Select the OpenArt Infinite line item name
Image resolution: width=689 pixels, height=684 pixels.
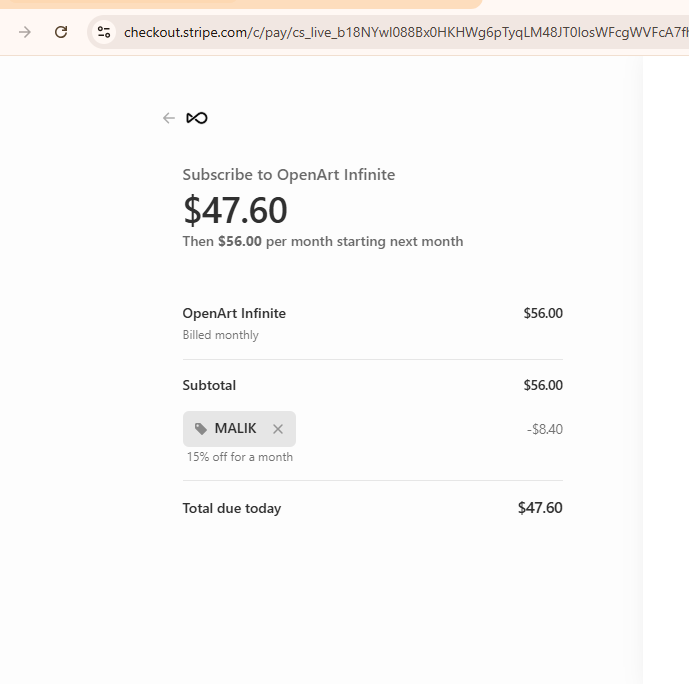[x=234, y=313]
